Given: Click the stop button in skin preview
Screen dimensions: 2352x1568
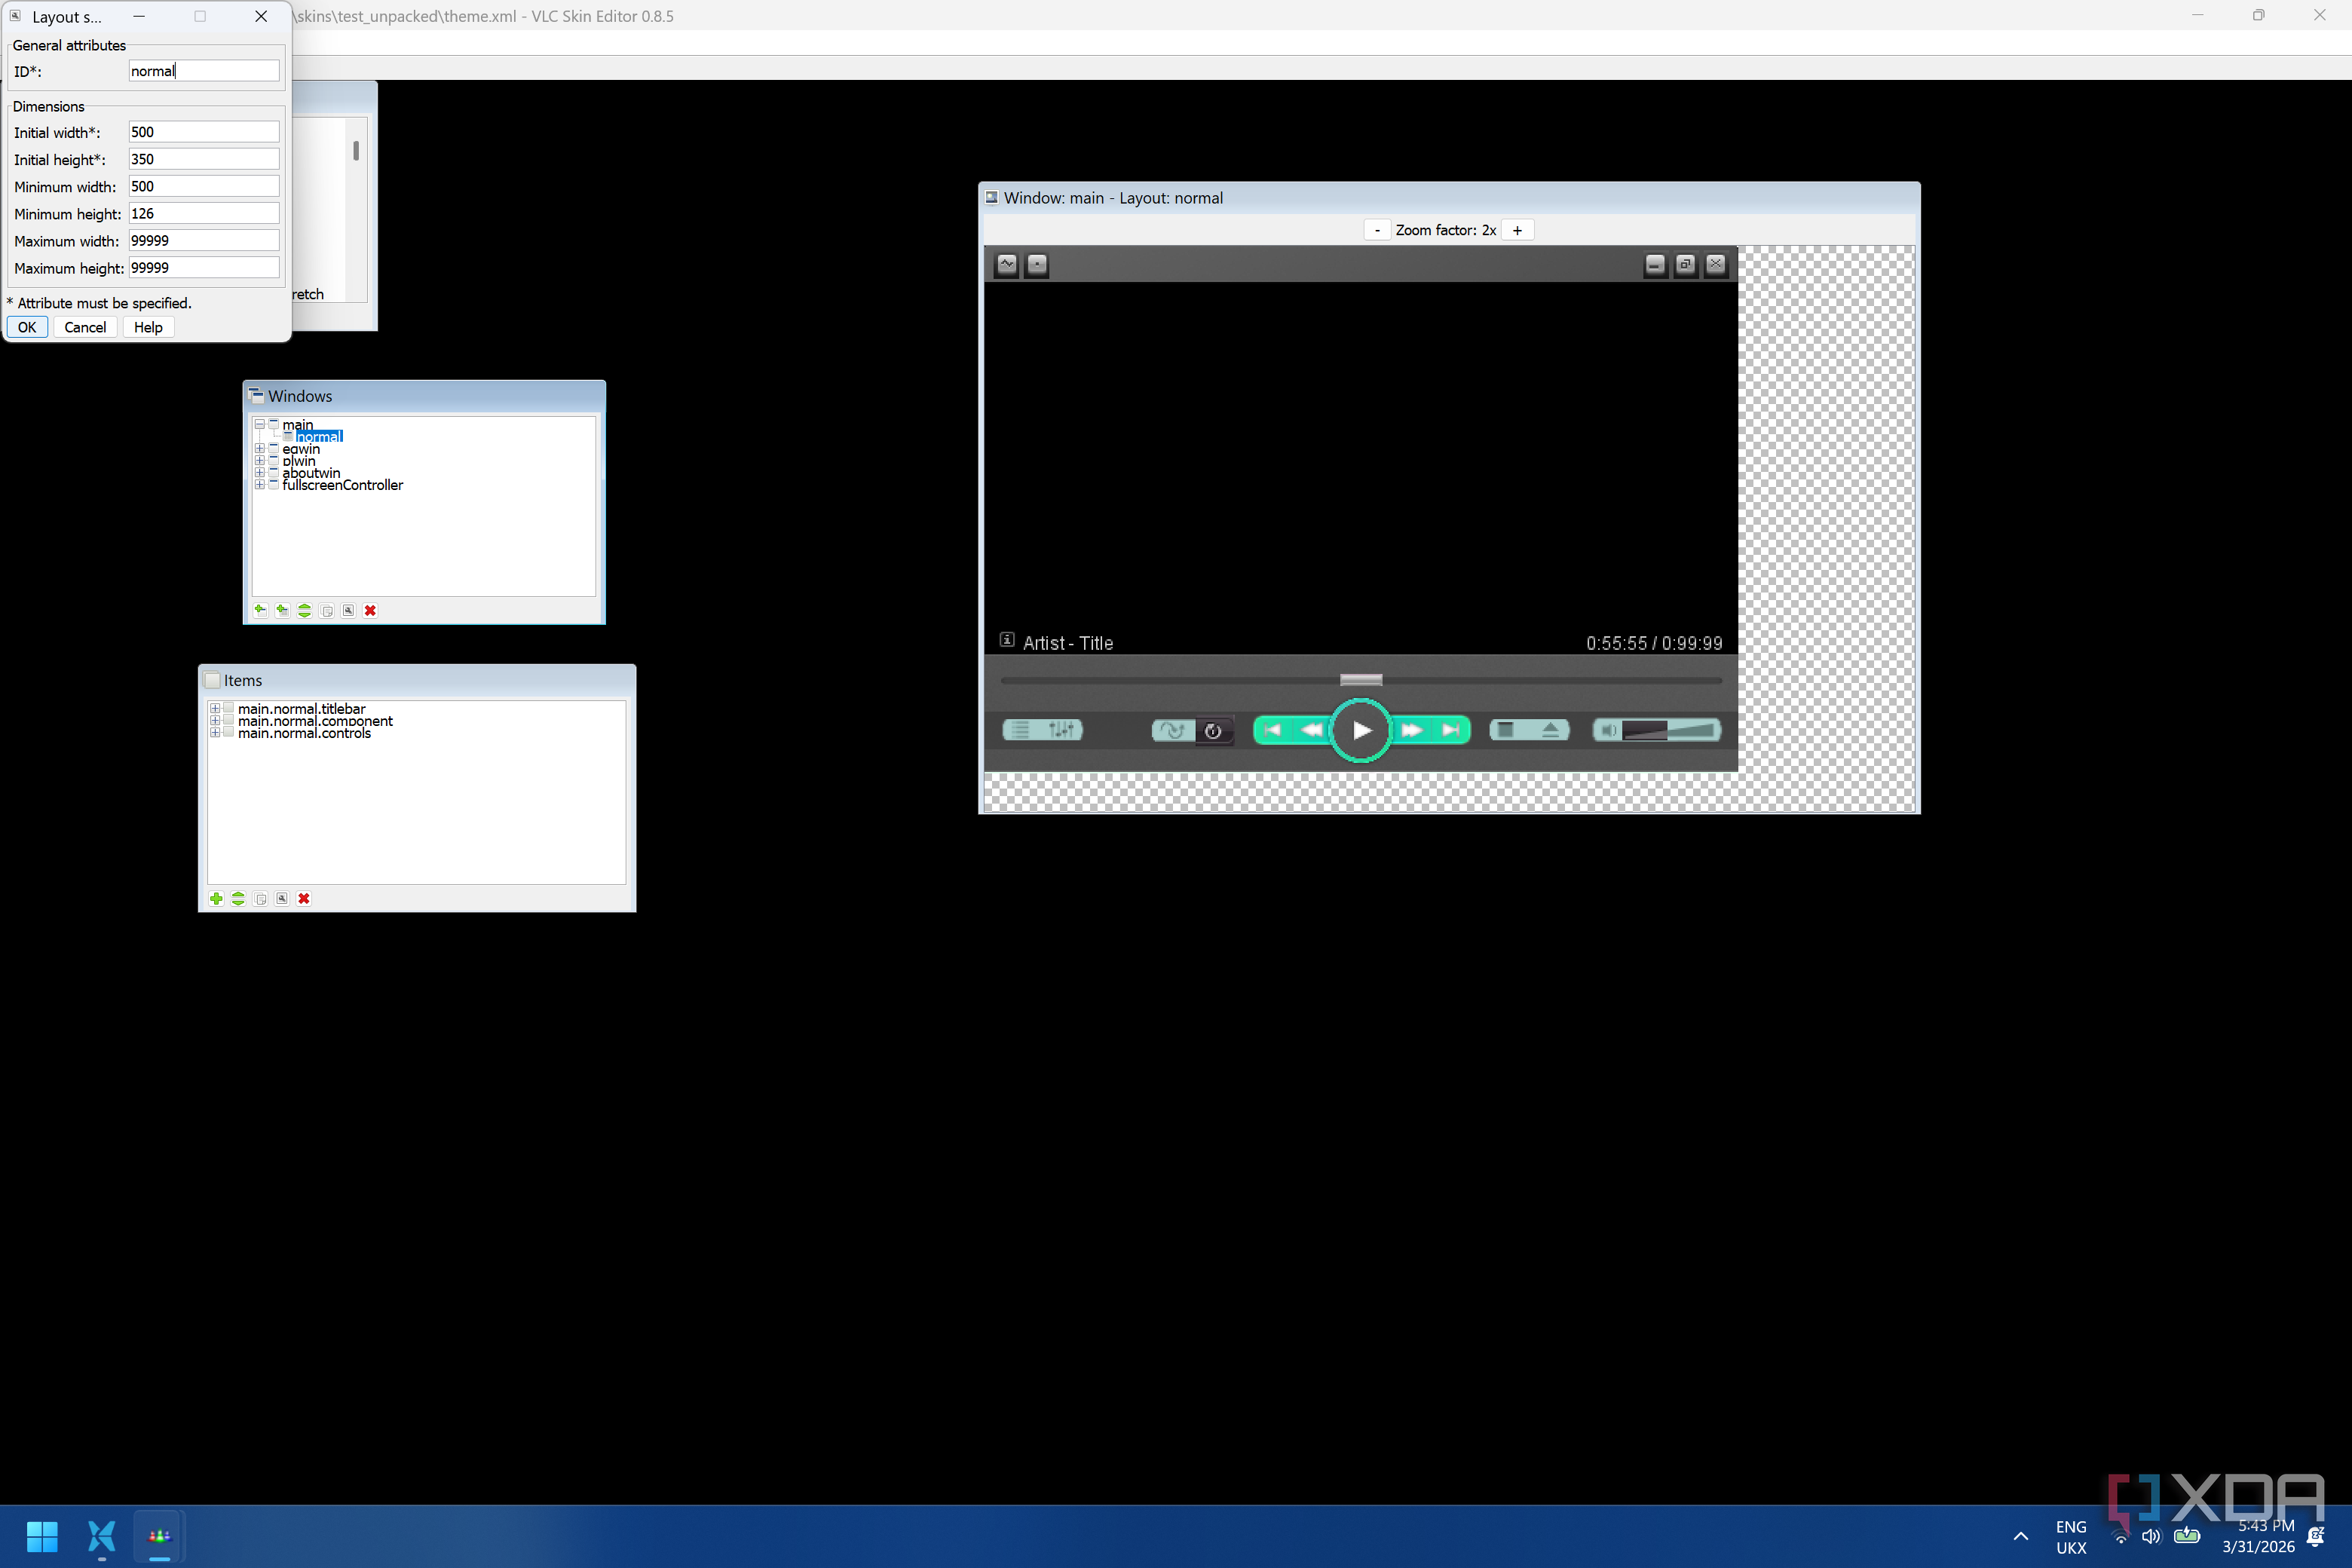Looking at the screenshot, I should pyautogui.click(x=1506, y=730).
